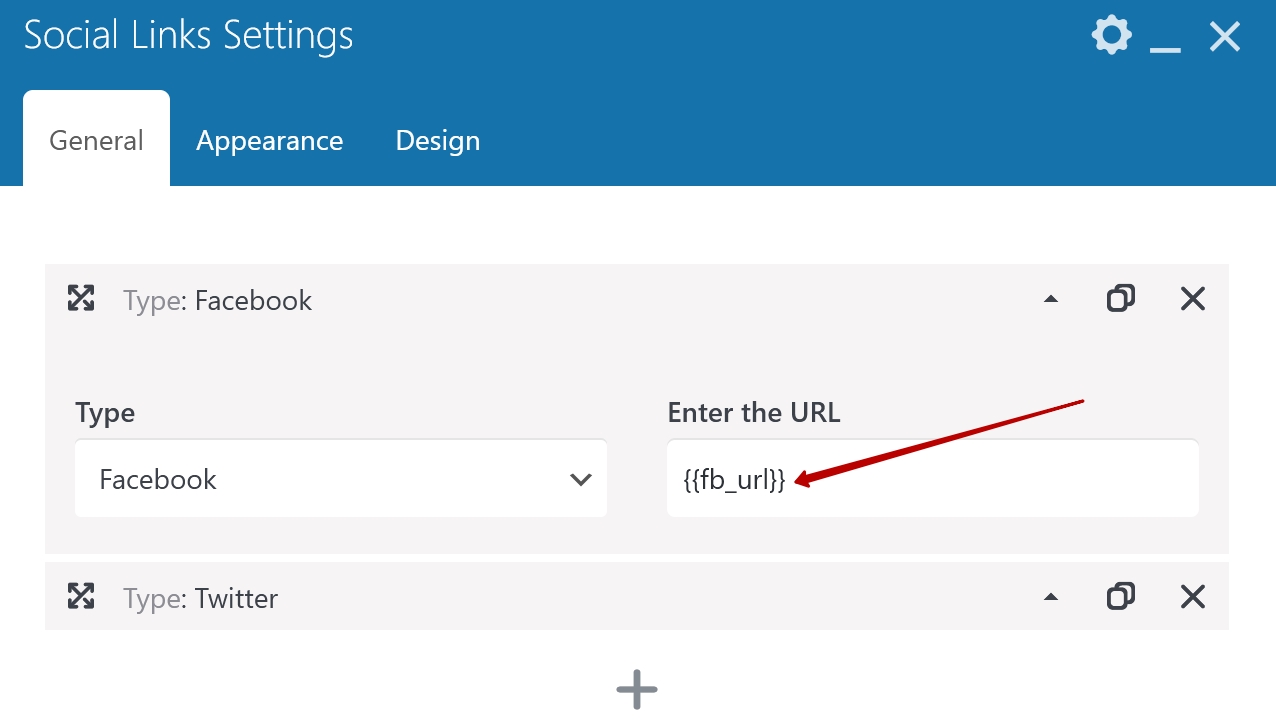Click the Facebook item's drag handle icon
This screenshot has width=1276, height=721.
[80, 298]
